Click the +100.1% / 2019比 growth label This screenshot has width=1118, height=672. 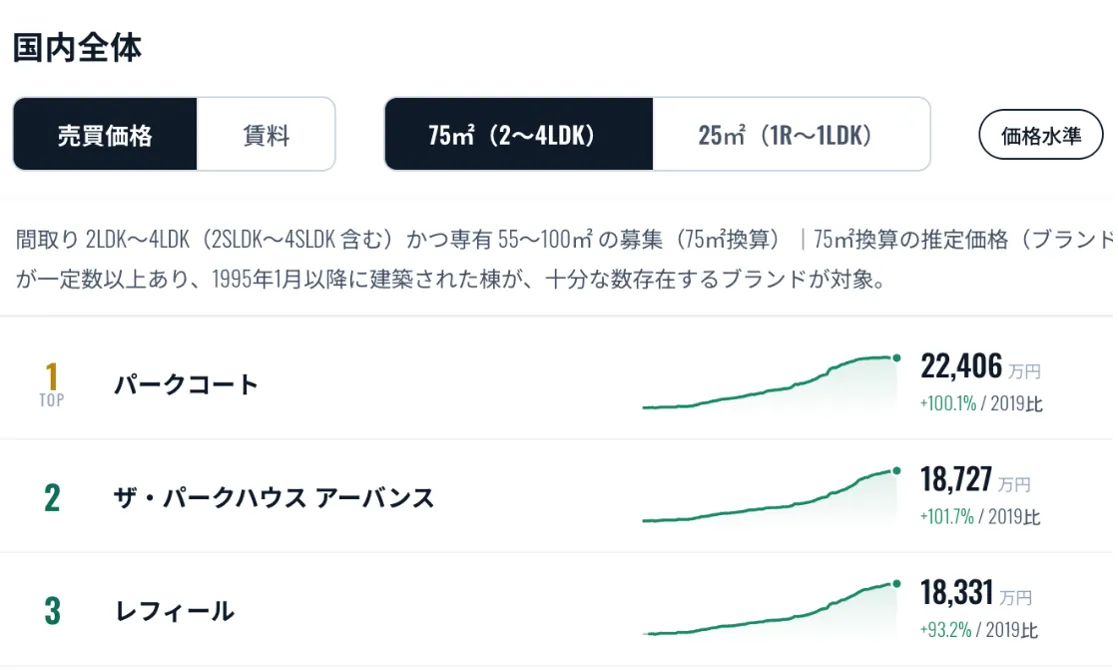pyautogui.click(x=981, y=404)
